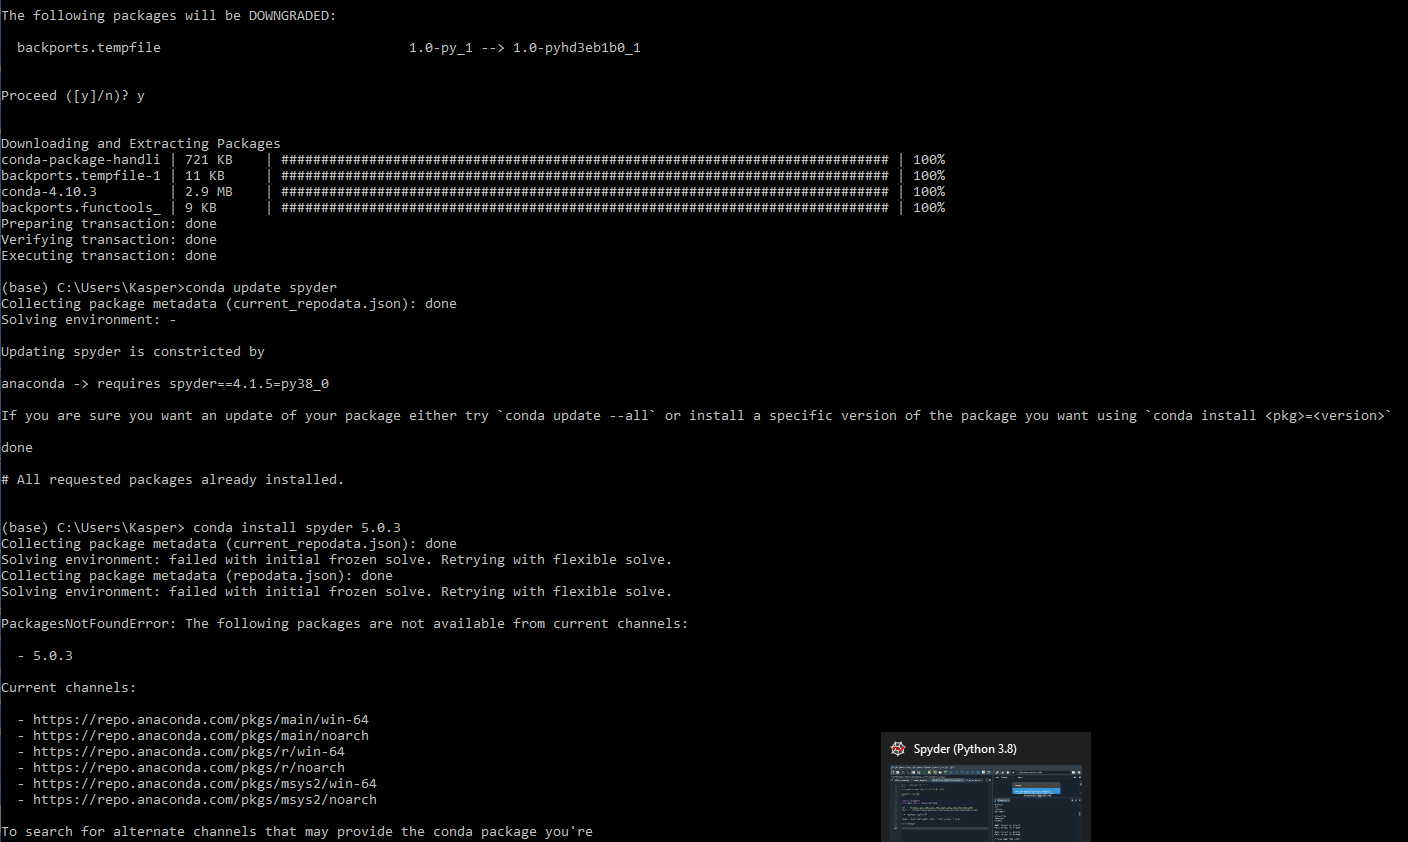
Task: Click the pkgs/main/win-64 channel URL
Action: [201, 720]
